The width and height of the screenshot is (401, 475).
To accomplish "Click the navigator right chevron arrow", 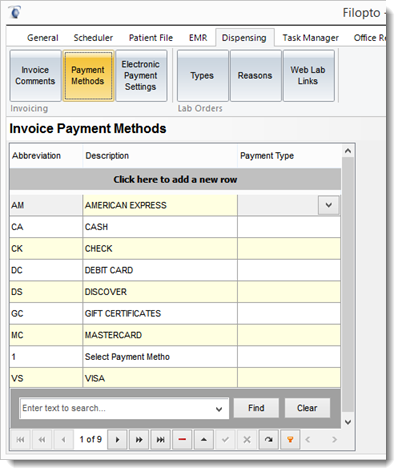I will coord(334,440).
